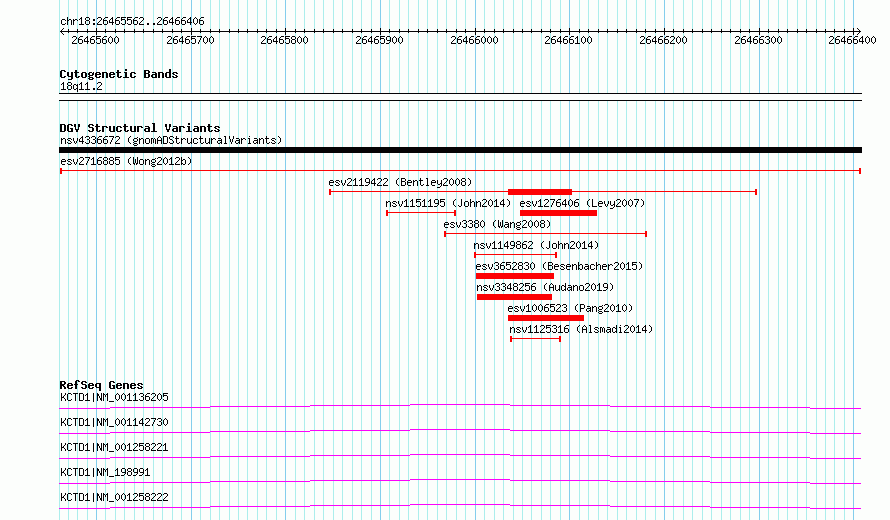The width and height of the screenshot is (890, 520).
Task: Click the nsv3348256 red variant bar
Action: coord(514,297)
